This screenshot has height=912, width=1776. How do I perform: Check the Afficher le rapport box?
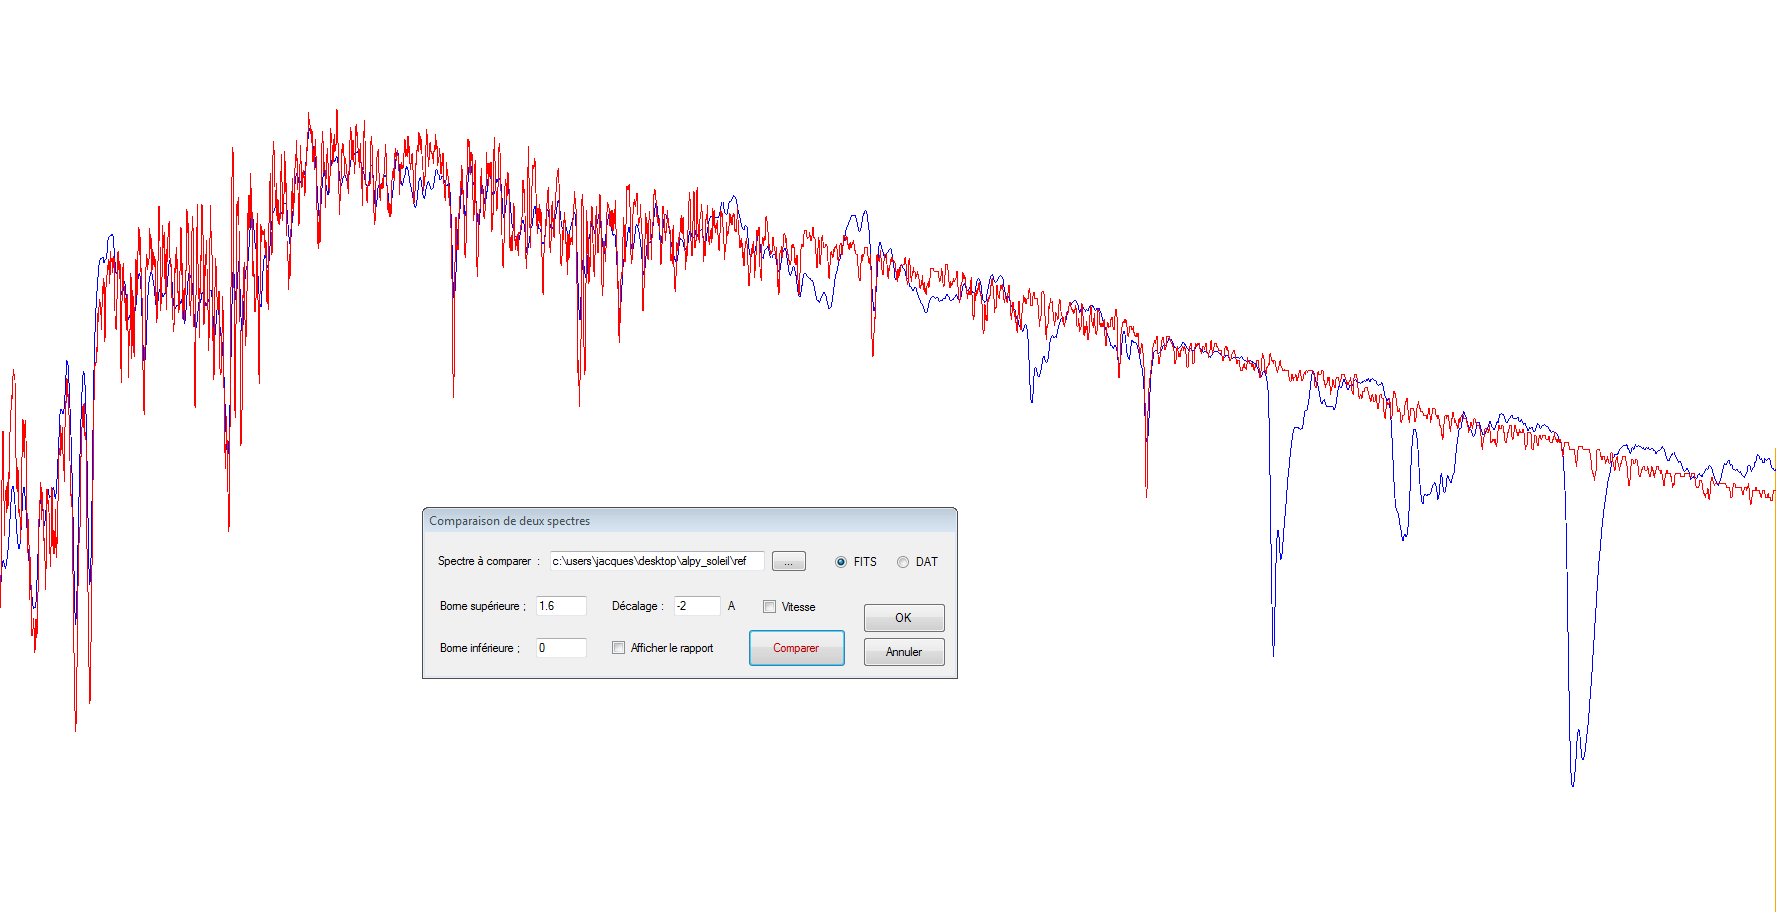click(619, 648)
